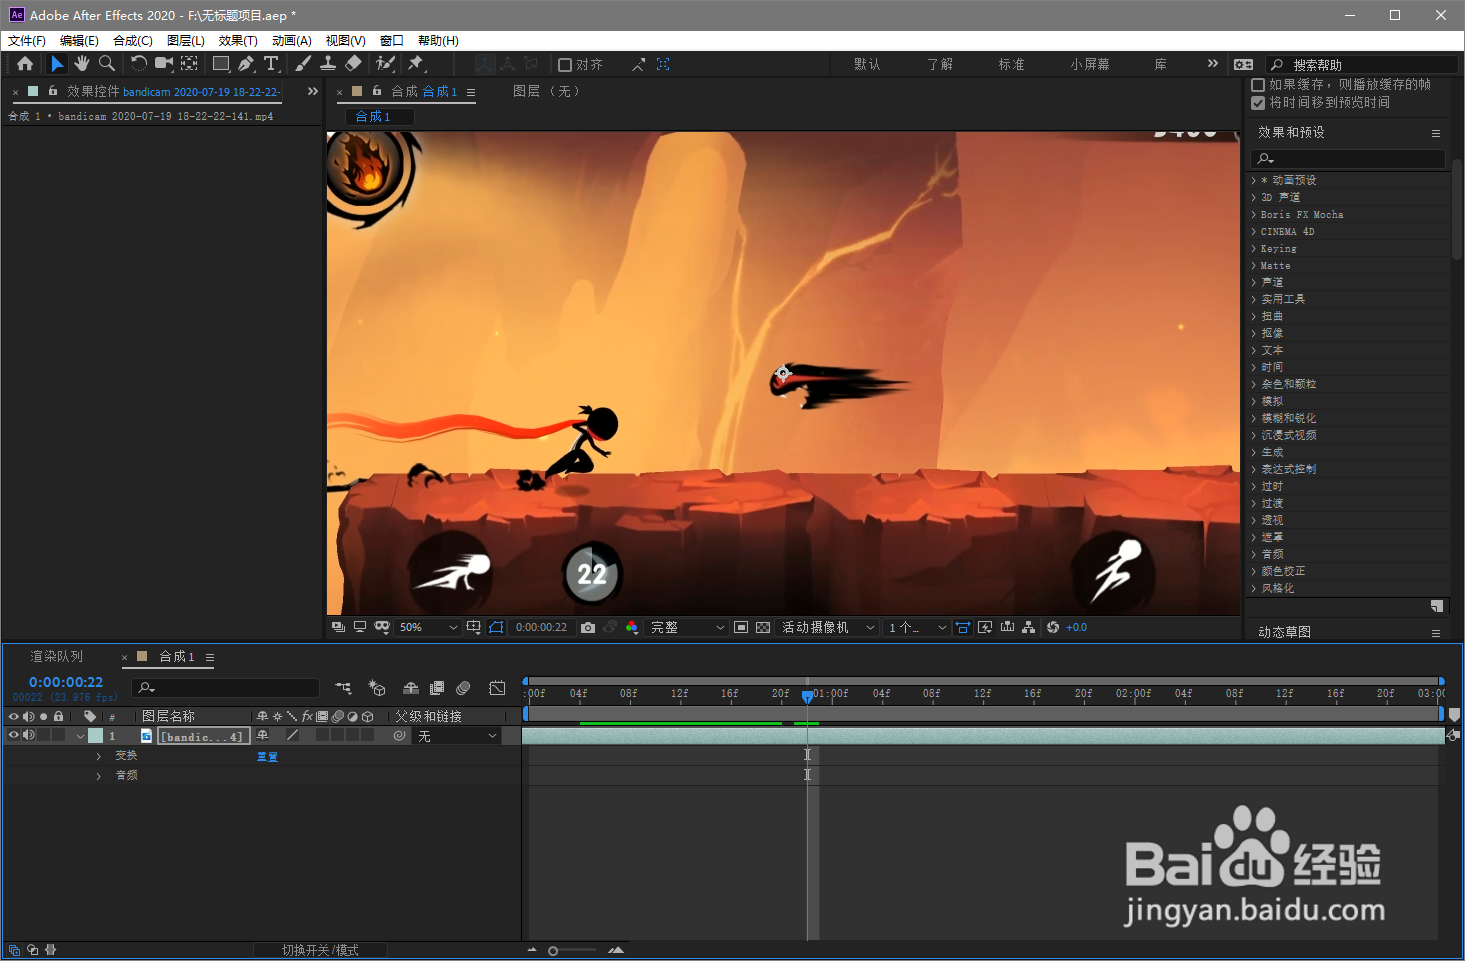
Task: Open the 完整 resolution dropdown
Action: coord(687,627)
